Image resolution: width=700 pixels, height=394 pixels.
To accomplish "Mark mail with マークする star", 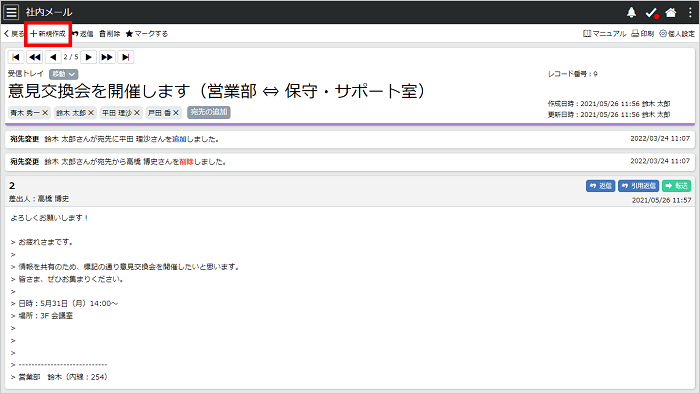I will [x=147, y=33].
